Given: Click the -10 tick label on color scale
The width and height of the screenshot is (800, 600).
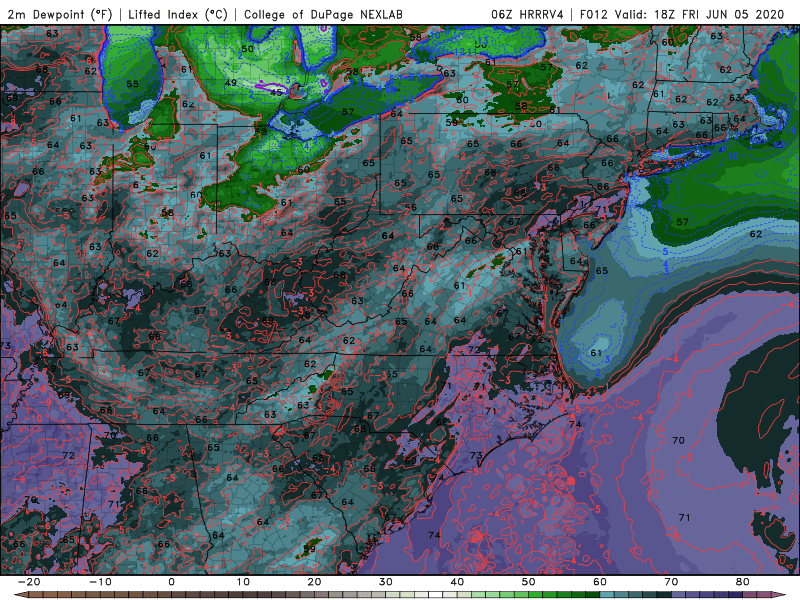Looking at the screenshot, I should pos(100,582).
